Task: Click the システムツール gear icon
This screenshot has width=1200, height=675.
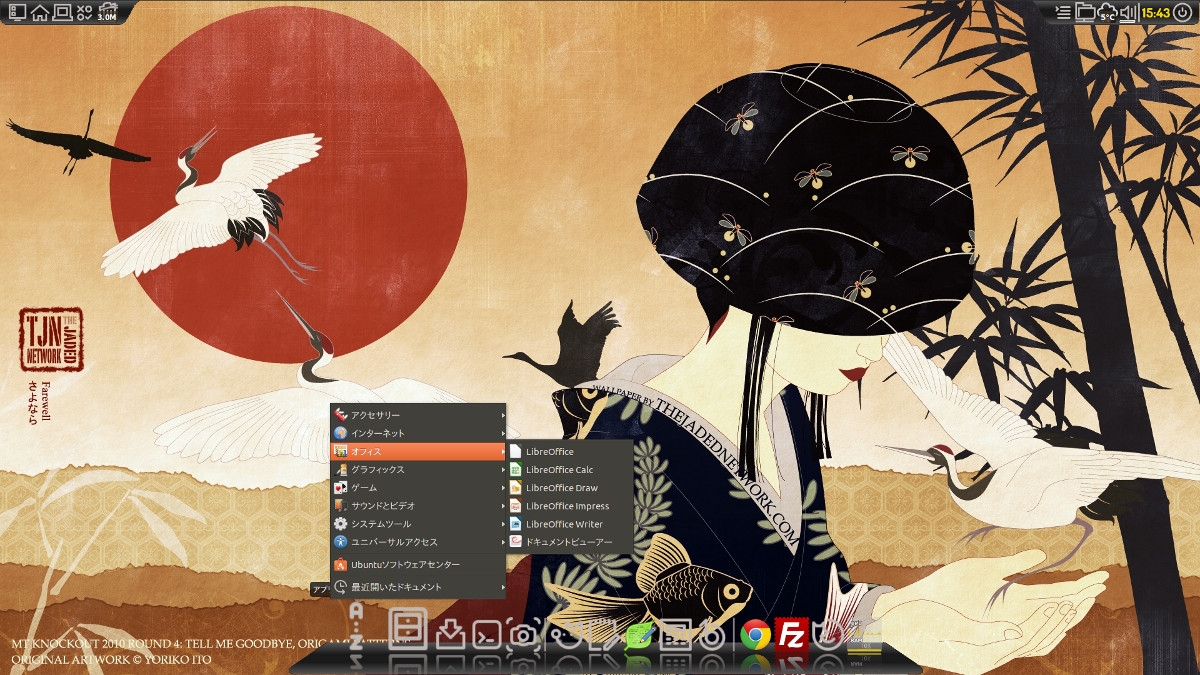Action: [x=341, y=524]
